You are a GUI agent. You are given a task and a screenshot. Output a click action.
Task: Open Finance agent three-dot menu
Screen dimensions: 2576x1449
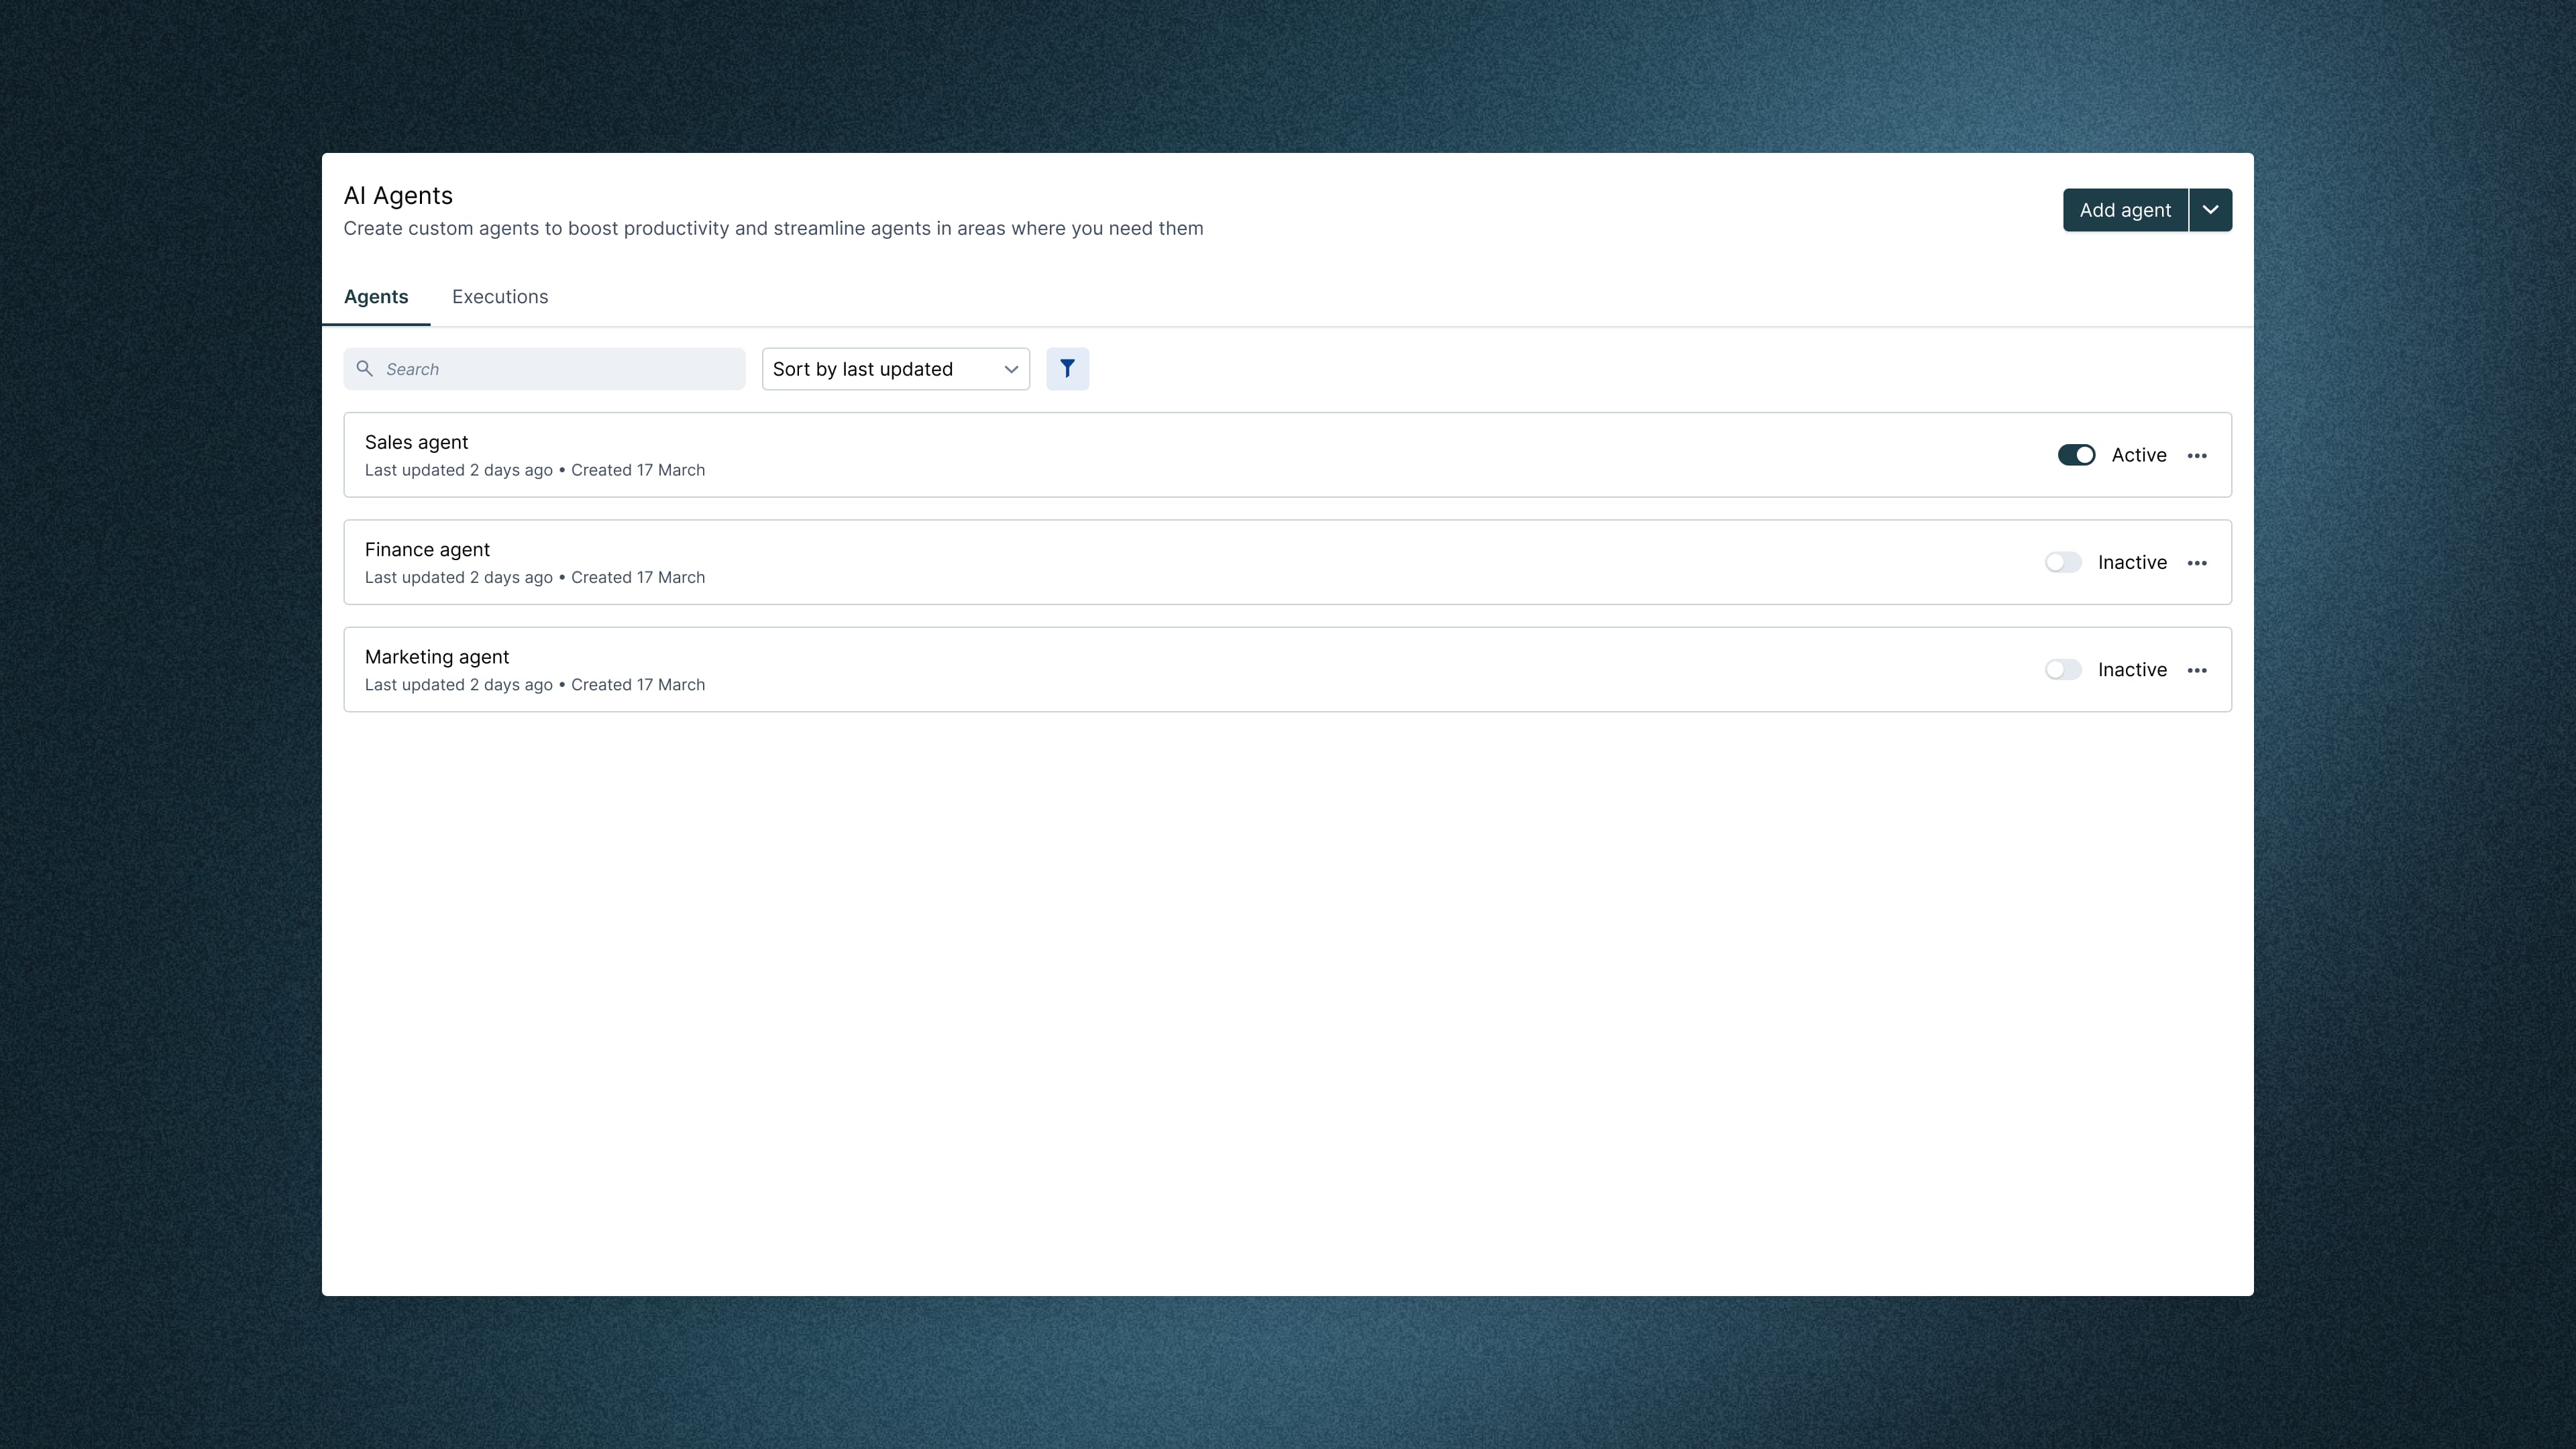tap(2196, 563)
